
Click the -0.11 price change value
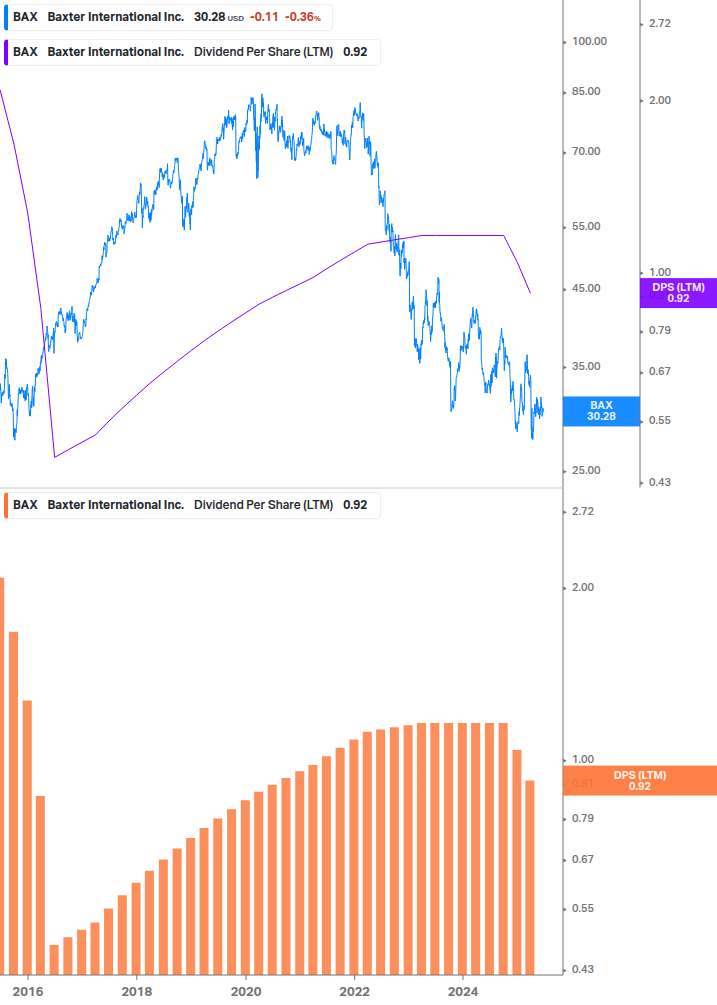pyautogui.click(x=265, y=17)
